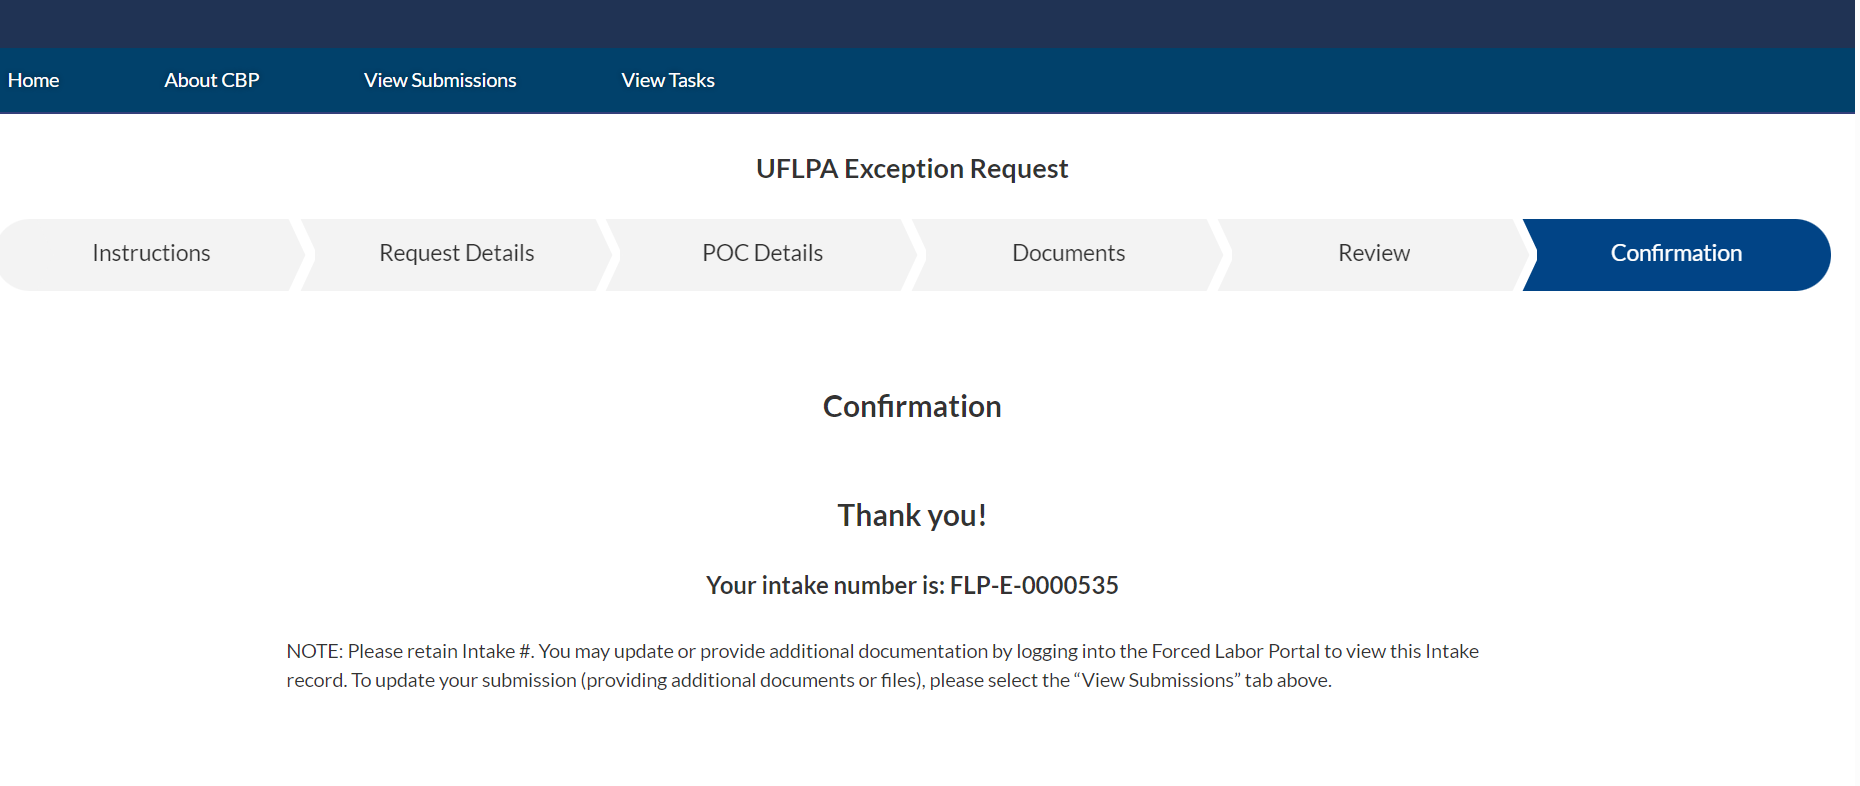Click the dark top banner bar

point(930,23)
